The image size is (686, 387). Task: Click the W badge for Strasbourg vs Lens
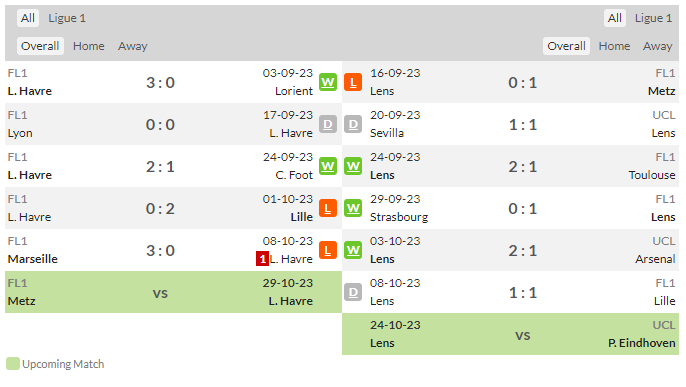coord(353,208)
